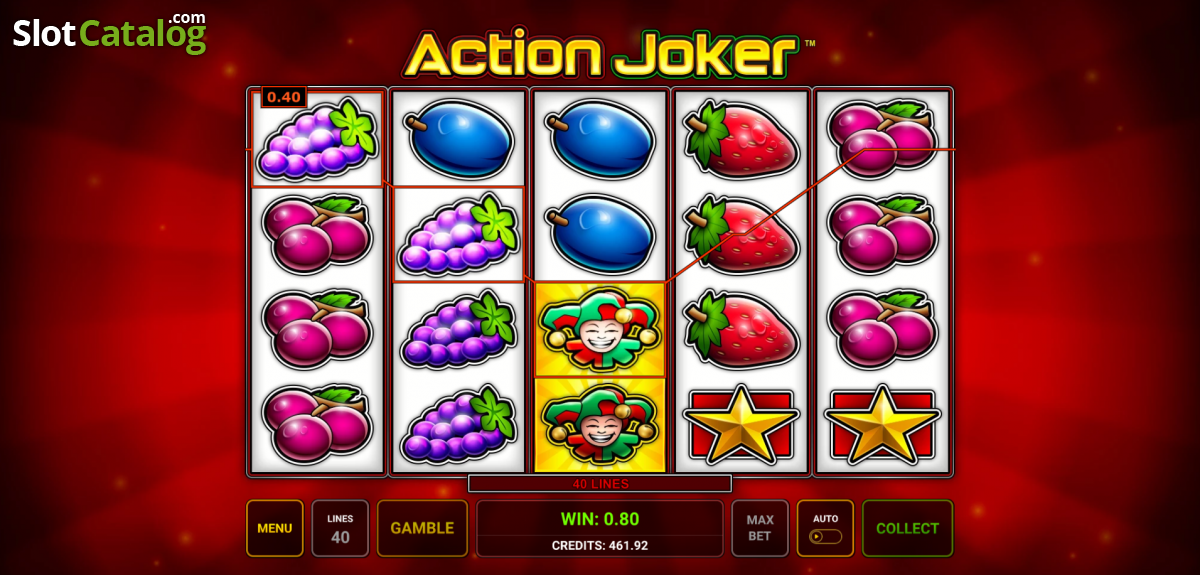Click the highlighted grapes on reel one
This screenshot has width=1200, height=575.
point(317,140)
